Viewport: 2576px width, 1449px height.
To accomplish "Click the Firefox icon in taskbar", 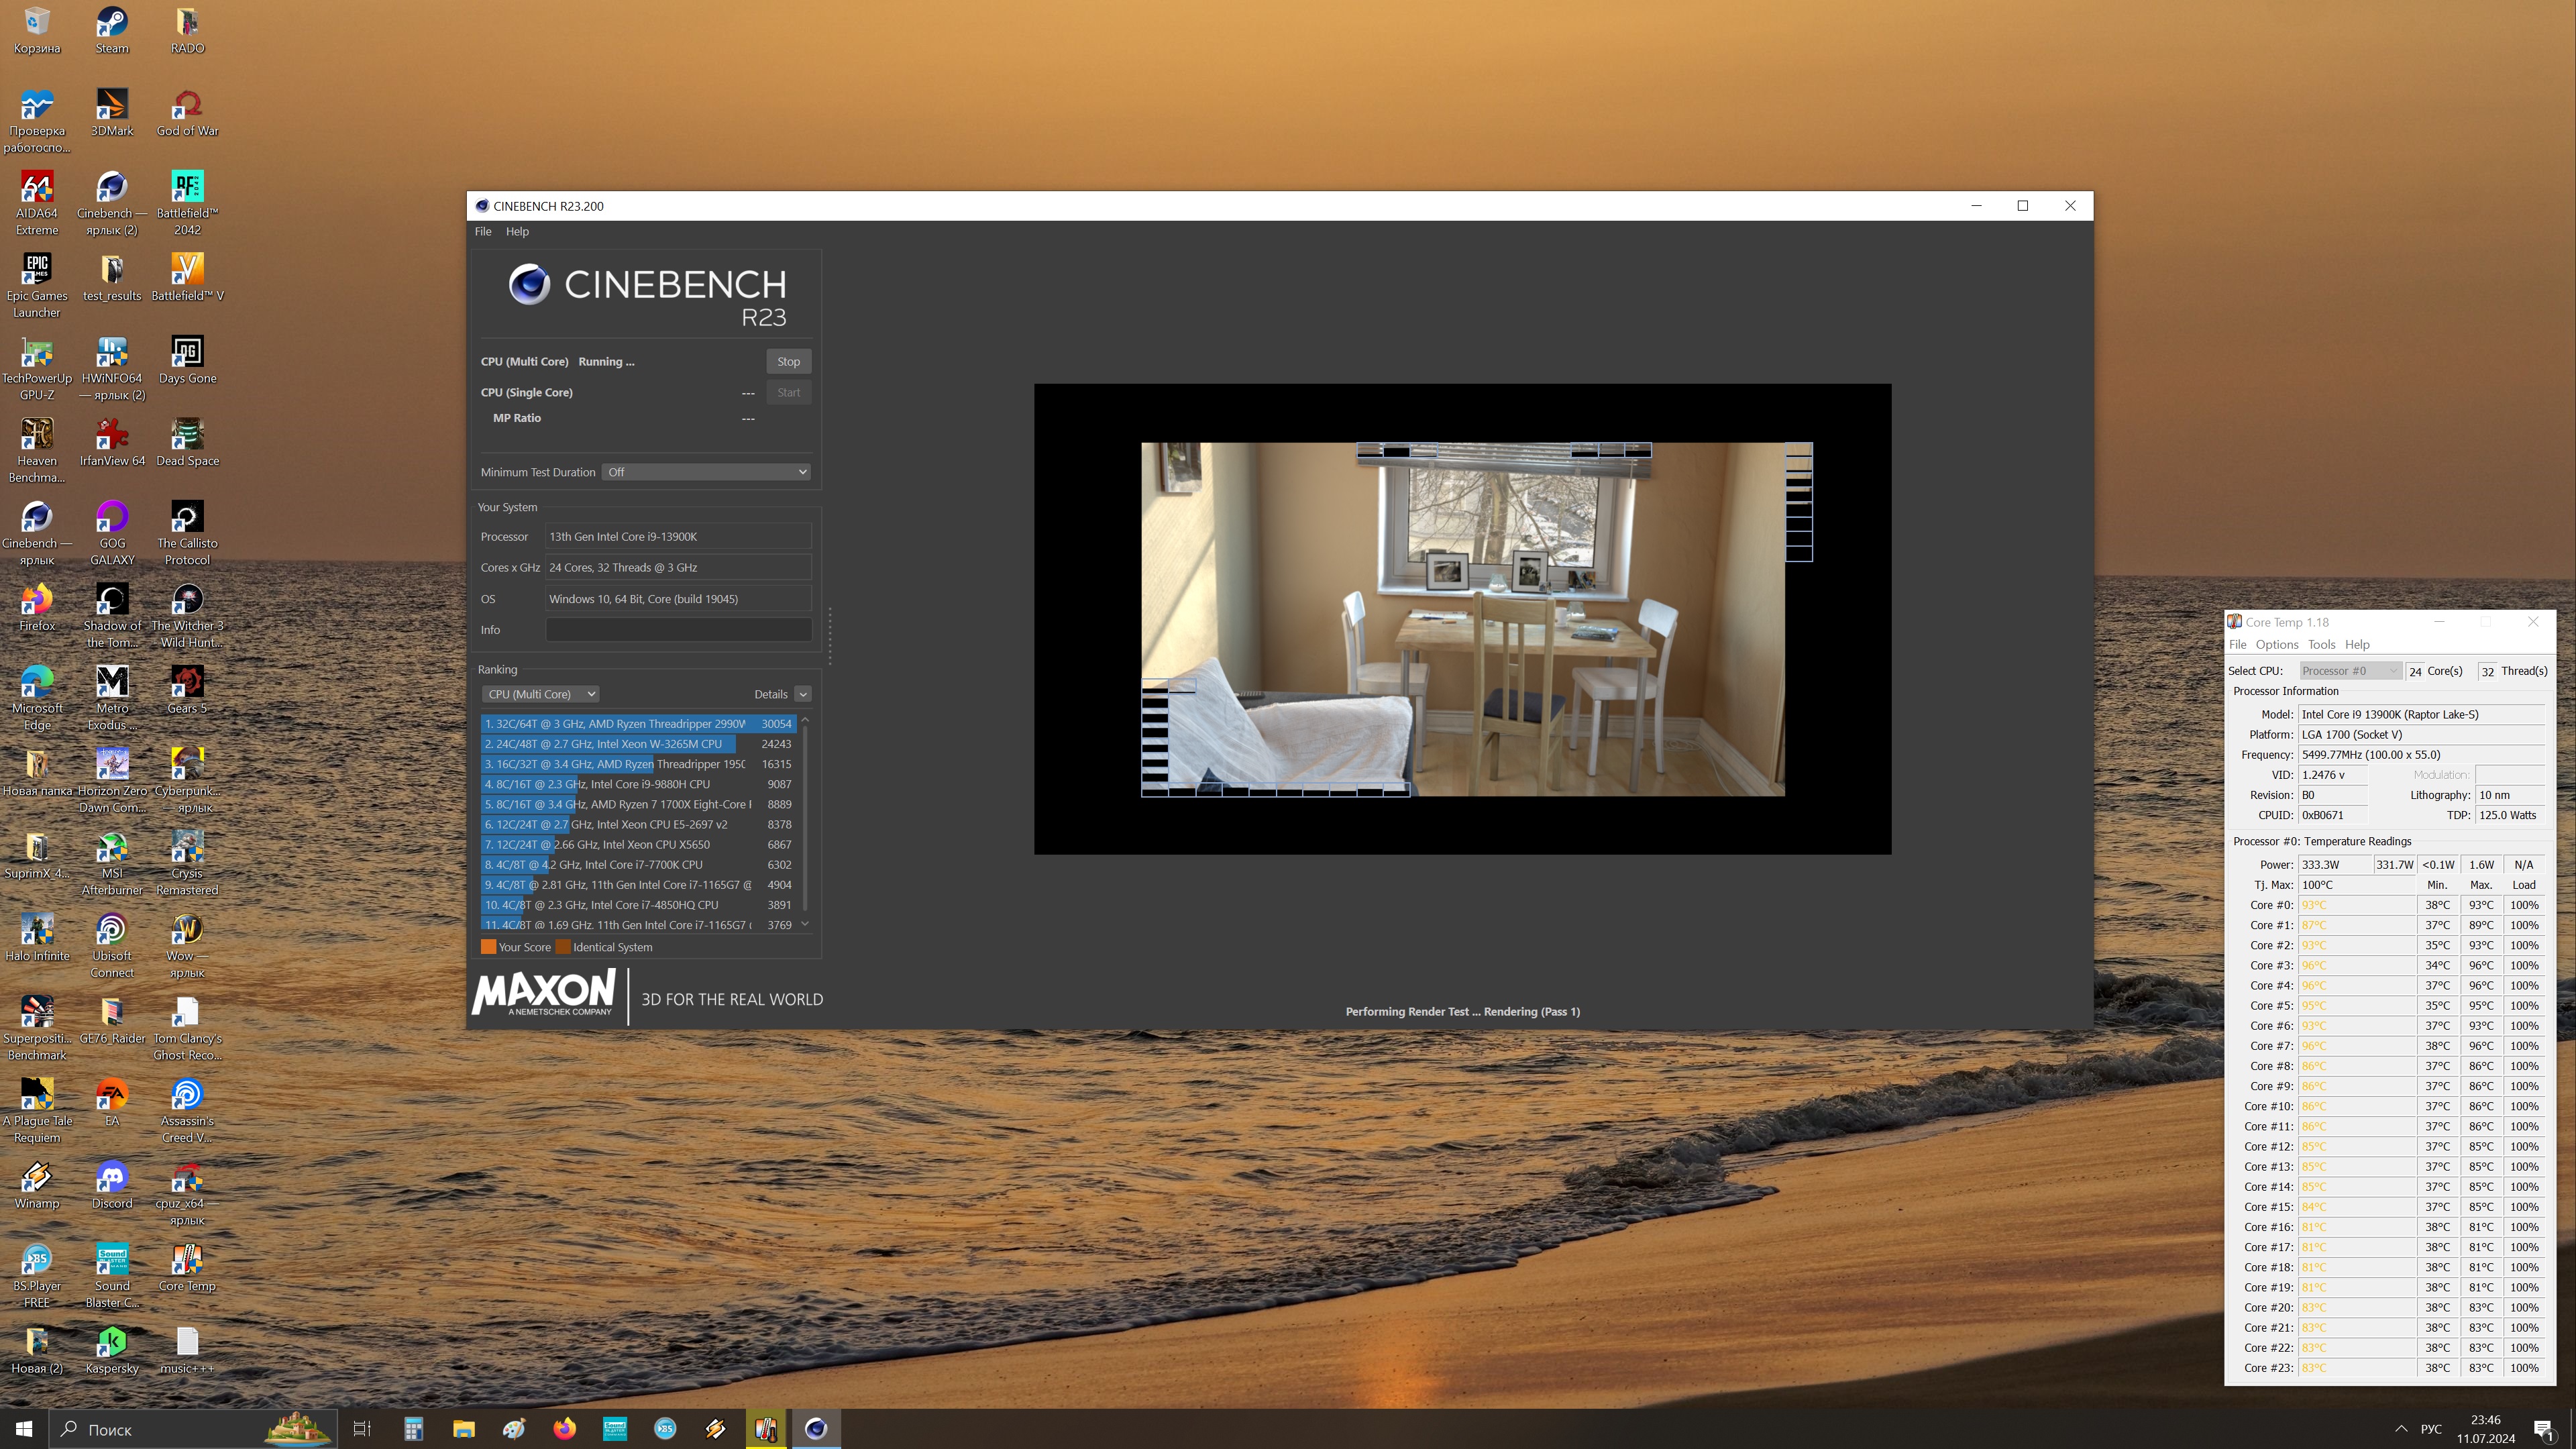I will tap(565, 1428).
